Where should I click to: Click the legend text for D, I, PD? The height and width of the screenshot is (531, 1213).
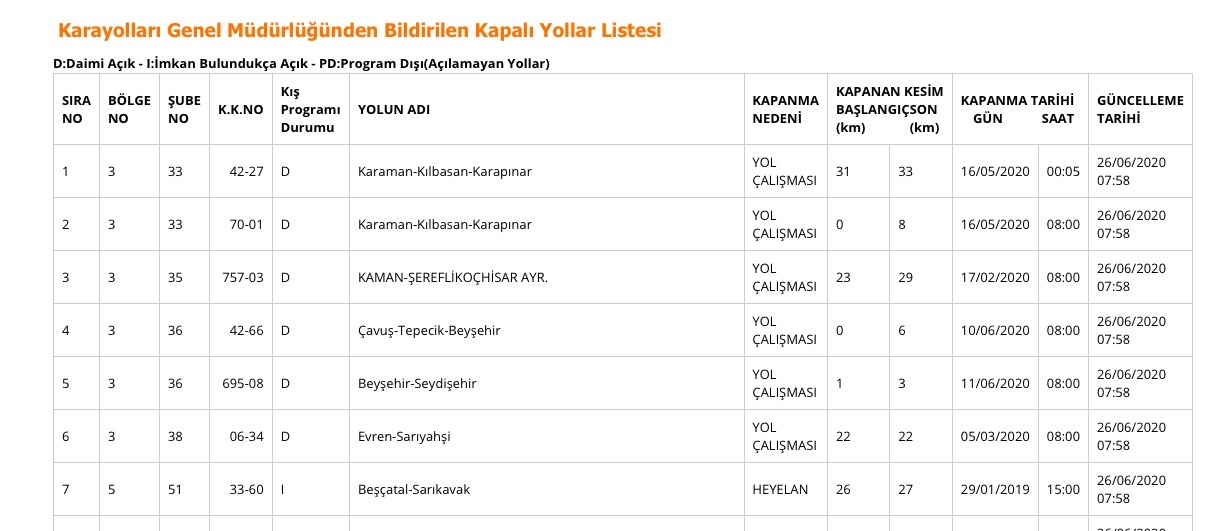(301, 64)
